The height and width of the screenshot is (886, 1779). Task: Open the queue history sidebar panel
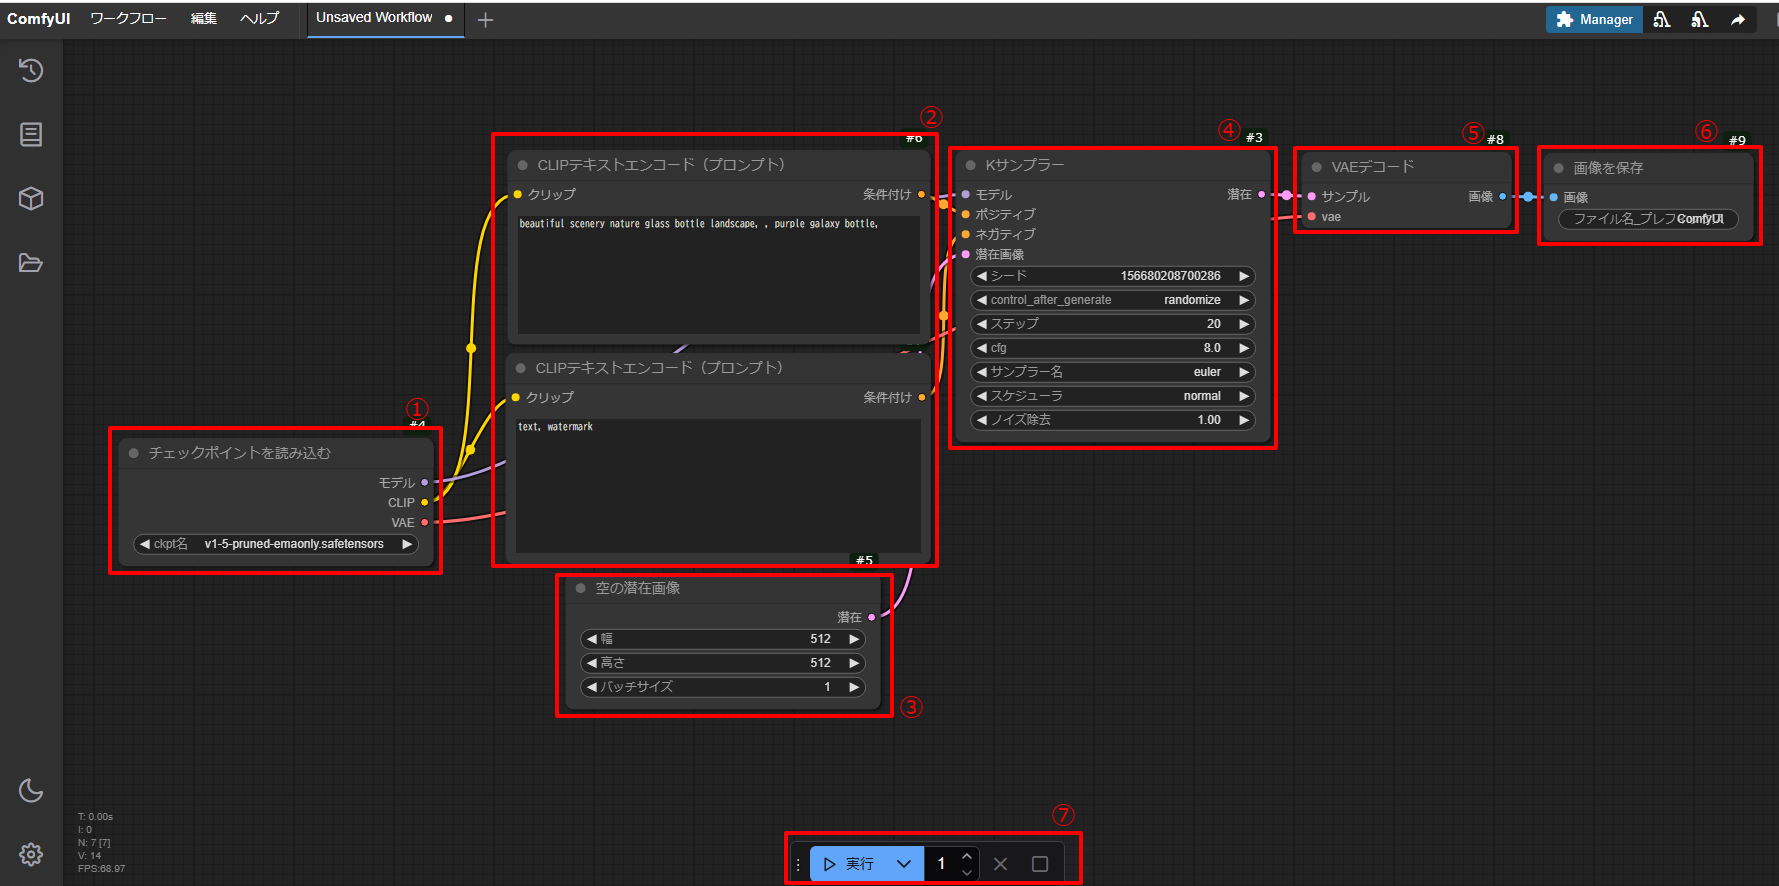tap(31, 70)
